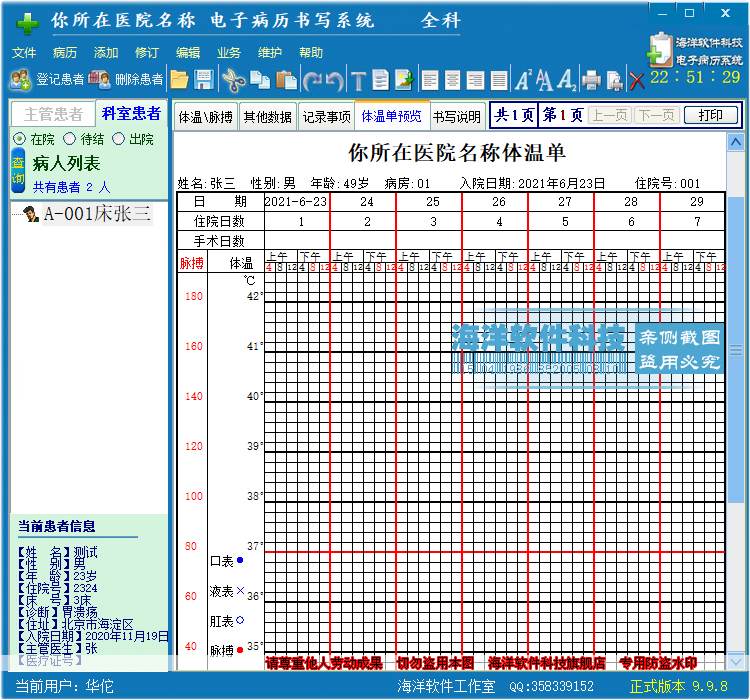
Task: Click the green cross application logo
Action: 27,23
